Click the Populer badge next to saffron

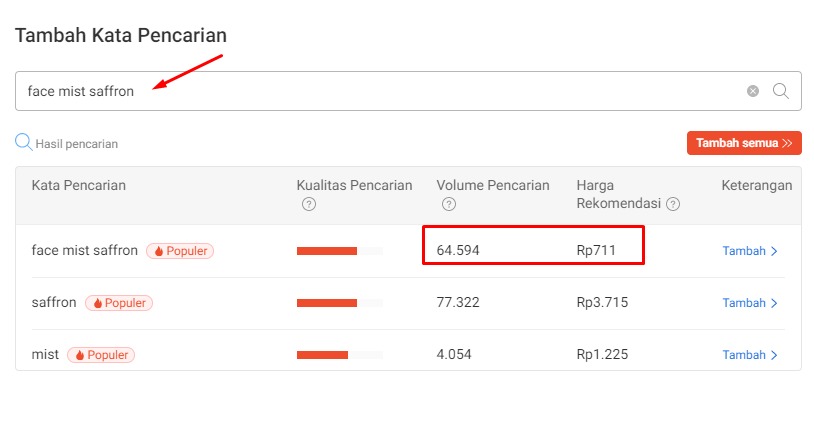[118, 303]
